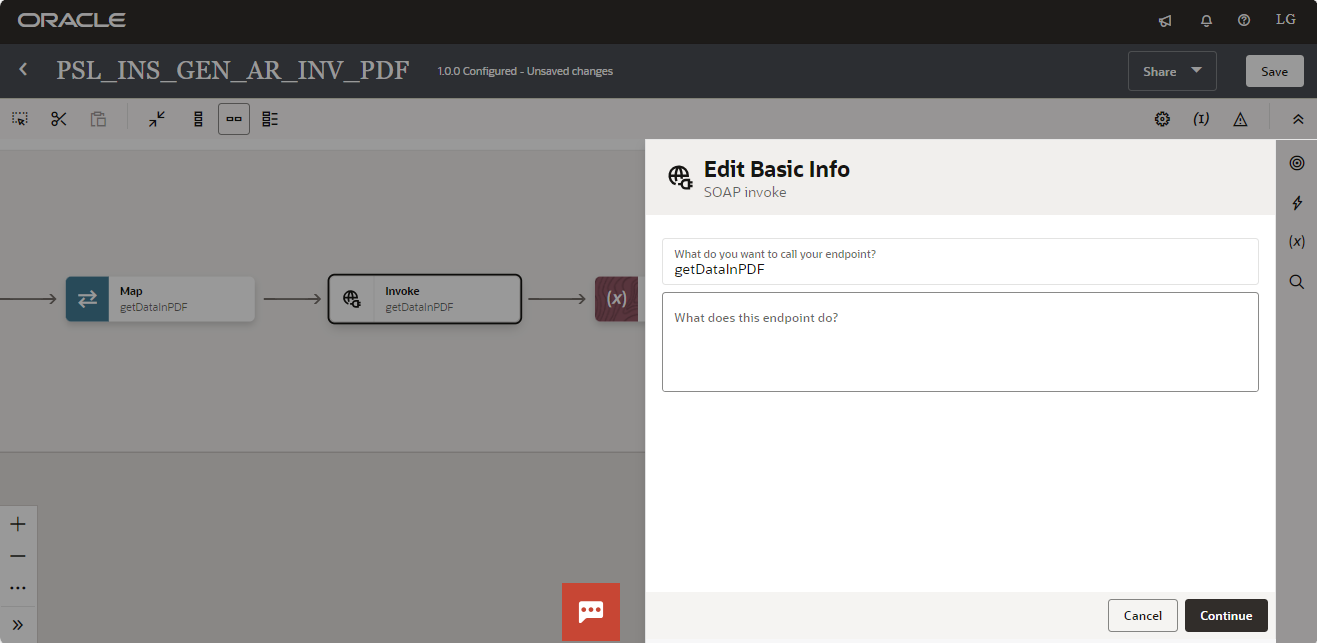Cancel the Edit Basic Info dialog
Screen dimensions: 1317x643
(x=1142, y=615)
